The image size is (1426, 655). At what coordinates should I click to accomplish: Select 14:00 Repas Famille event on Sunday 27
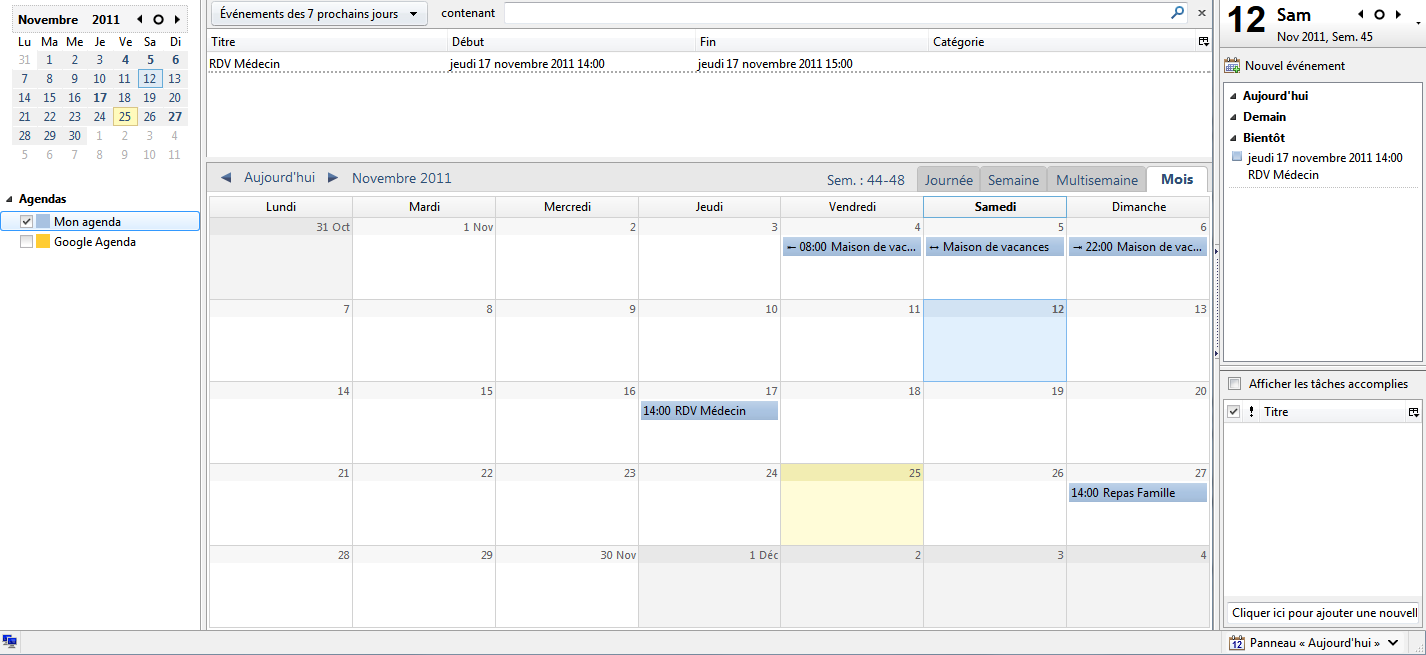pos(1138,493)
